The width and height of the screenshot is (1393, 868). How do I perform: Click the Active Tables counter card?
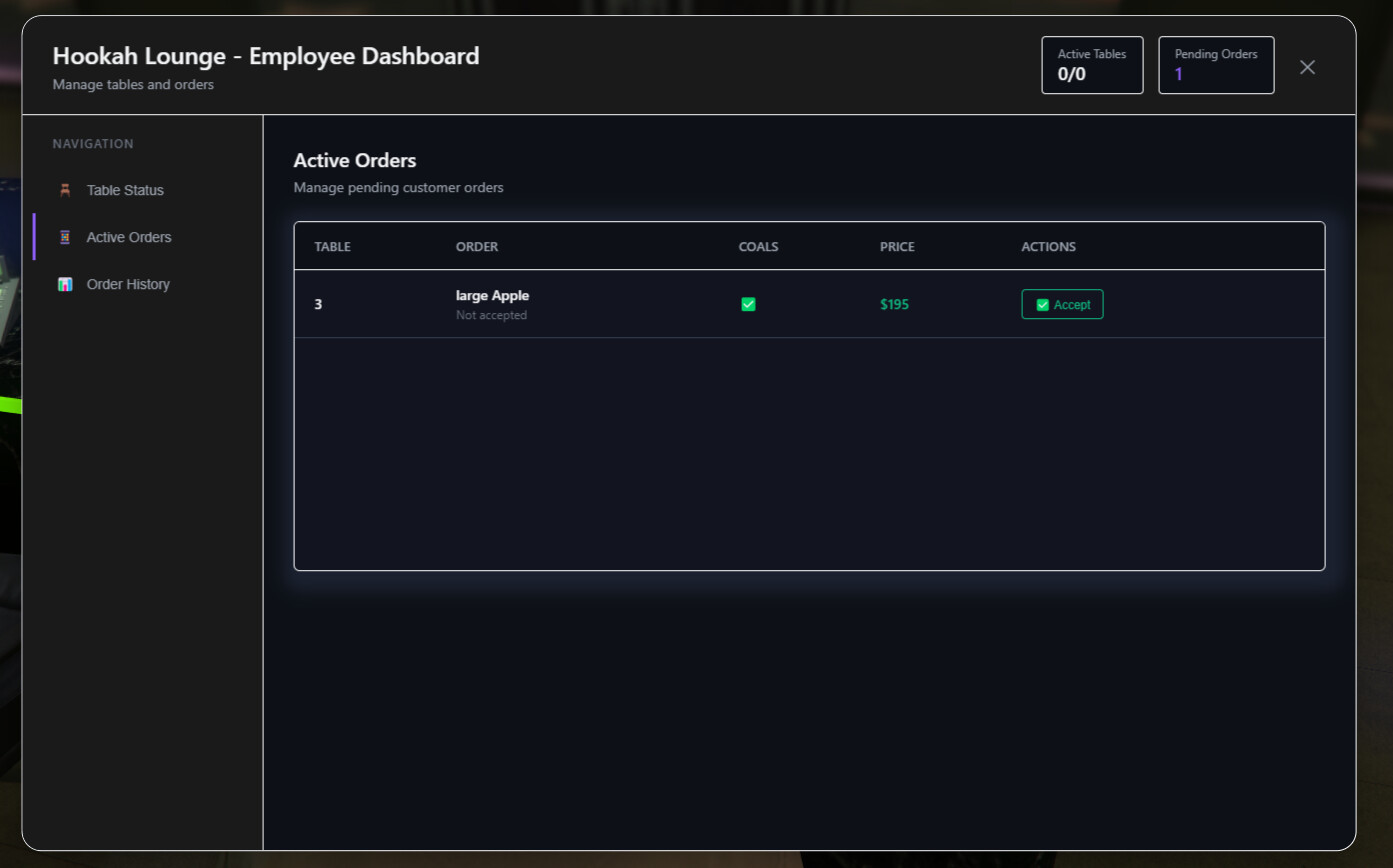tap(1092, 65)
